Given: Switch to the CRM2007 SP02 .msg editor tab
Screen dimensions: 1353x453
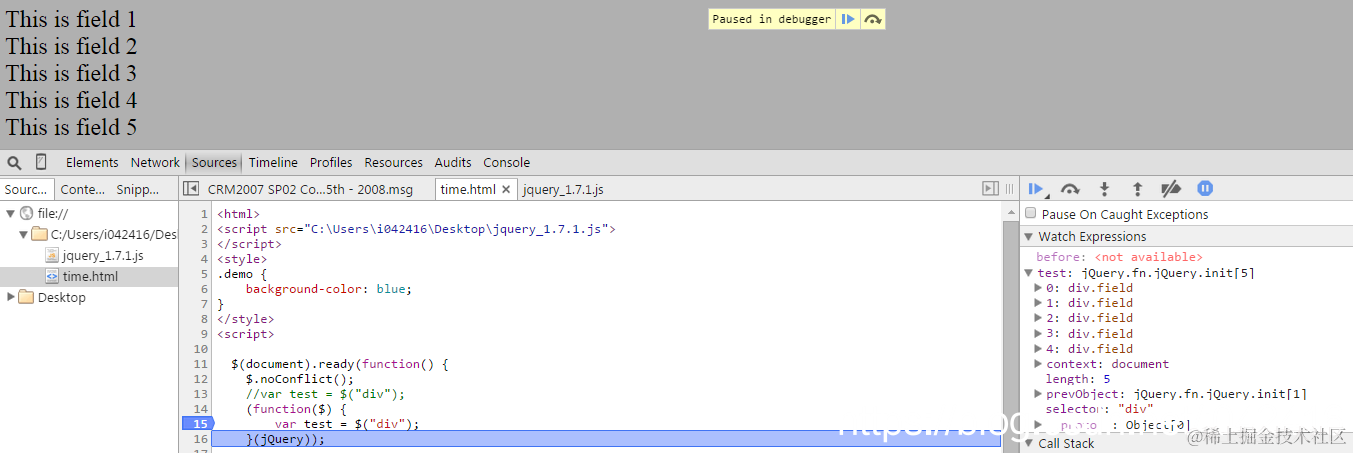Looking at the screenshot, I should coord(310,189).
